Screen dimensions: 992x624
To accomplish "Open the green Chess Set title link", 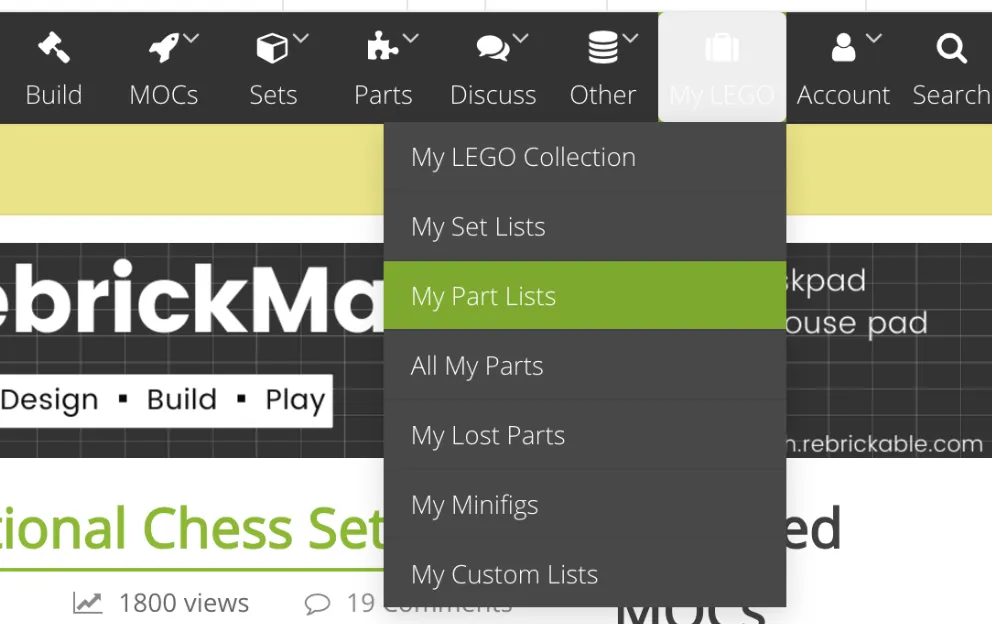I will (x=191, y=529).
